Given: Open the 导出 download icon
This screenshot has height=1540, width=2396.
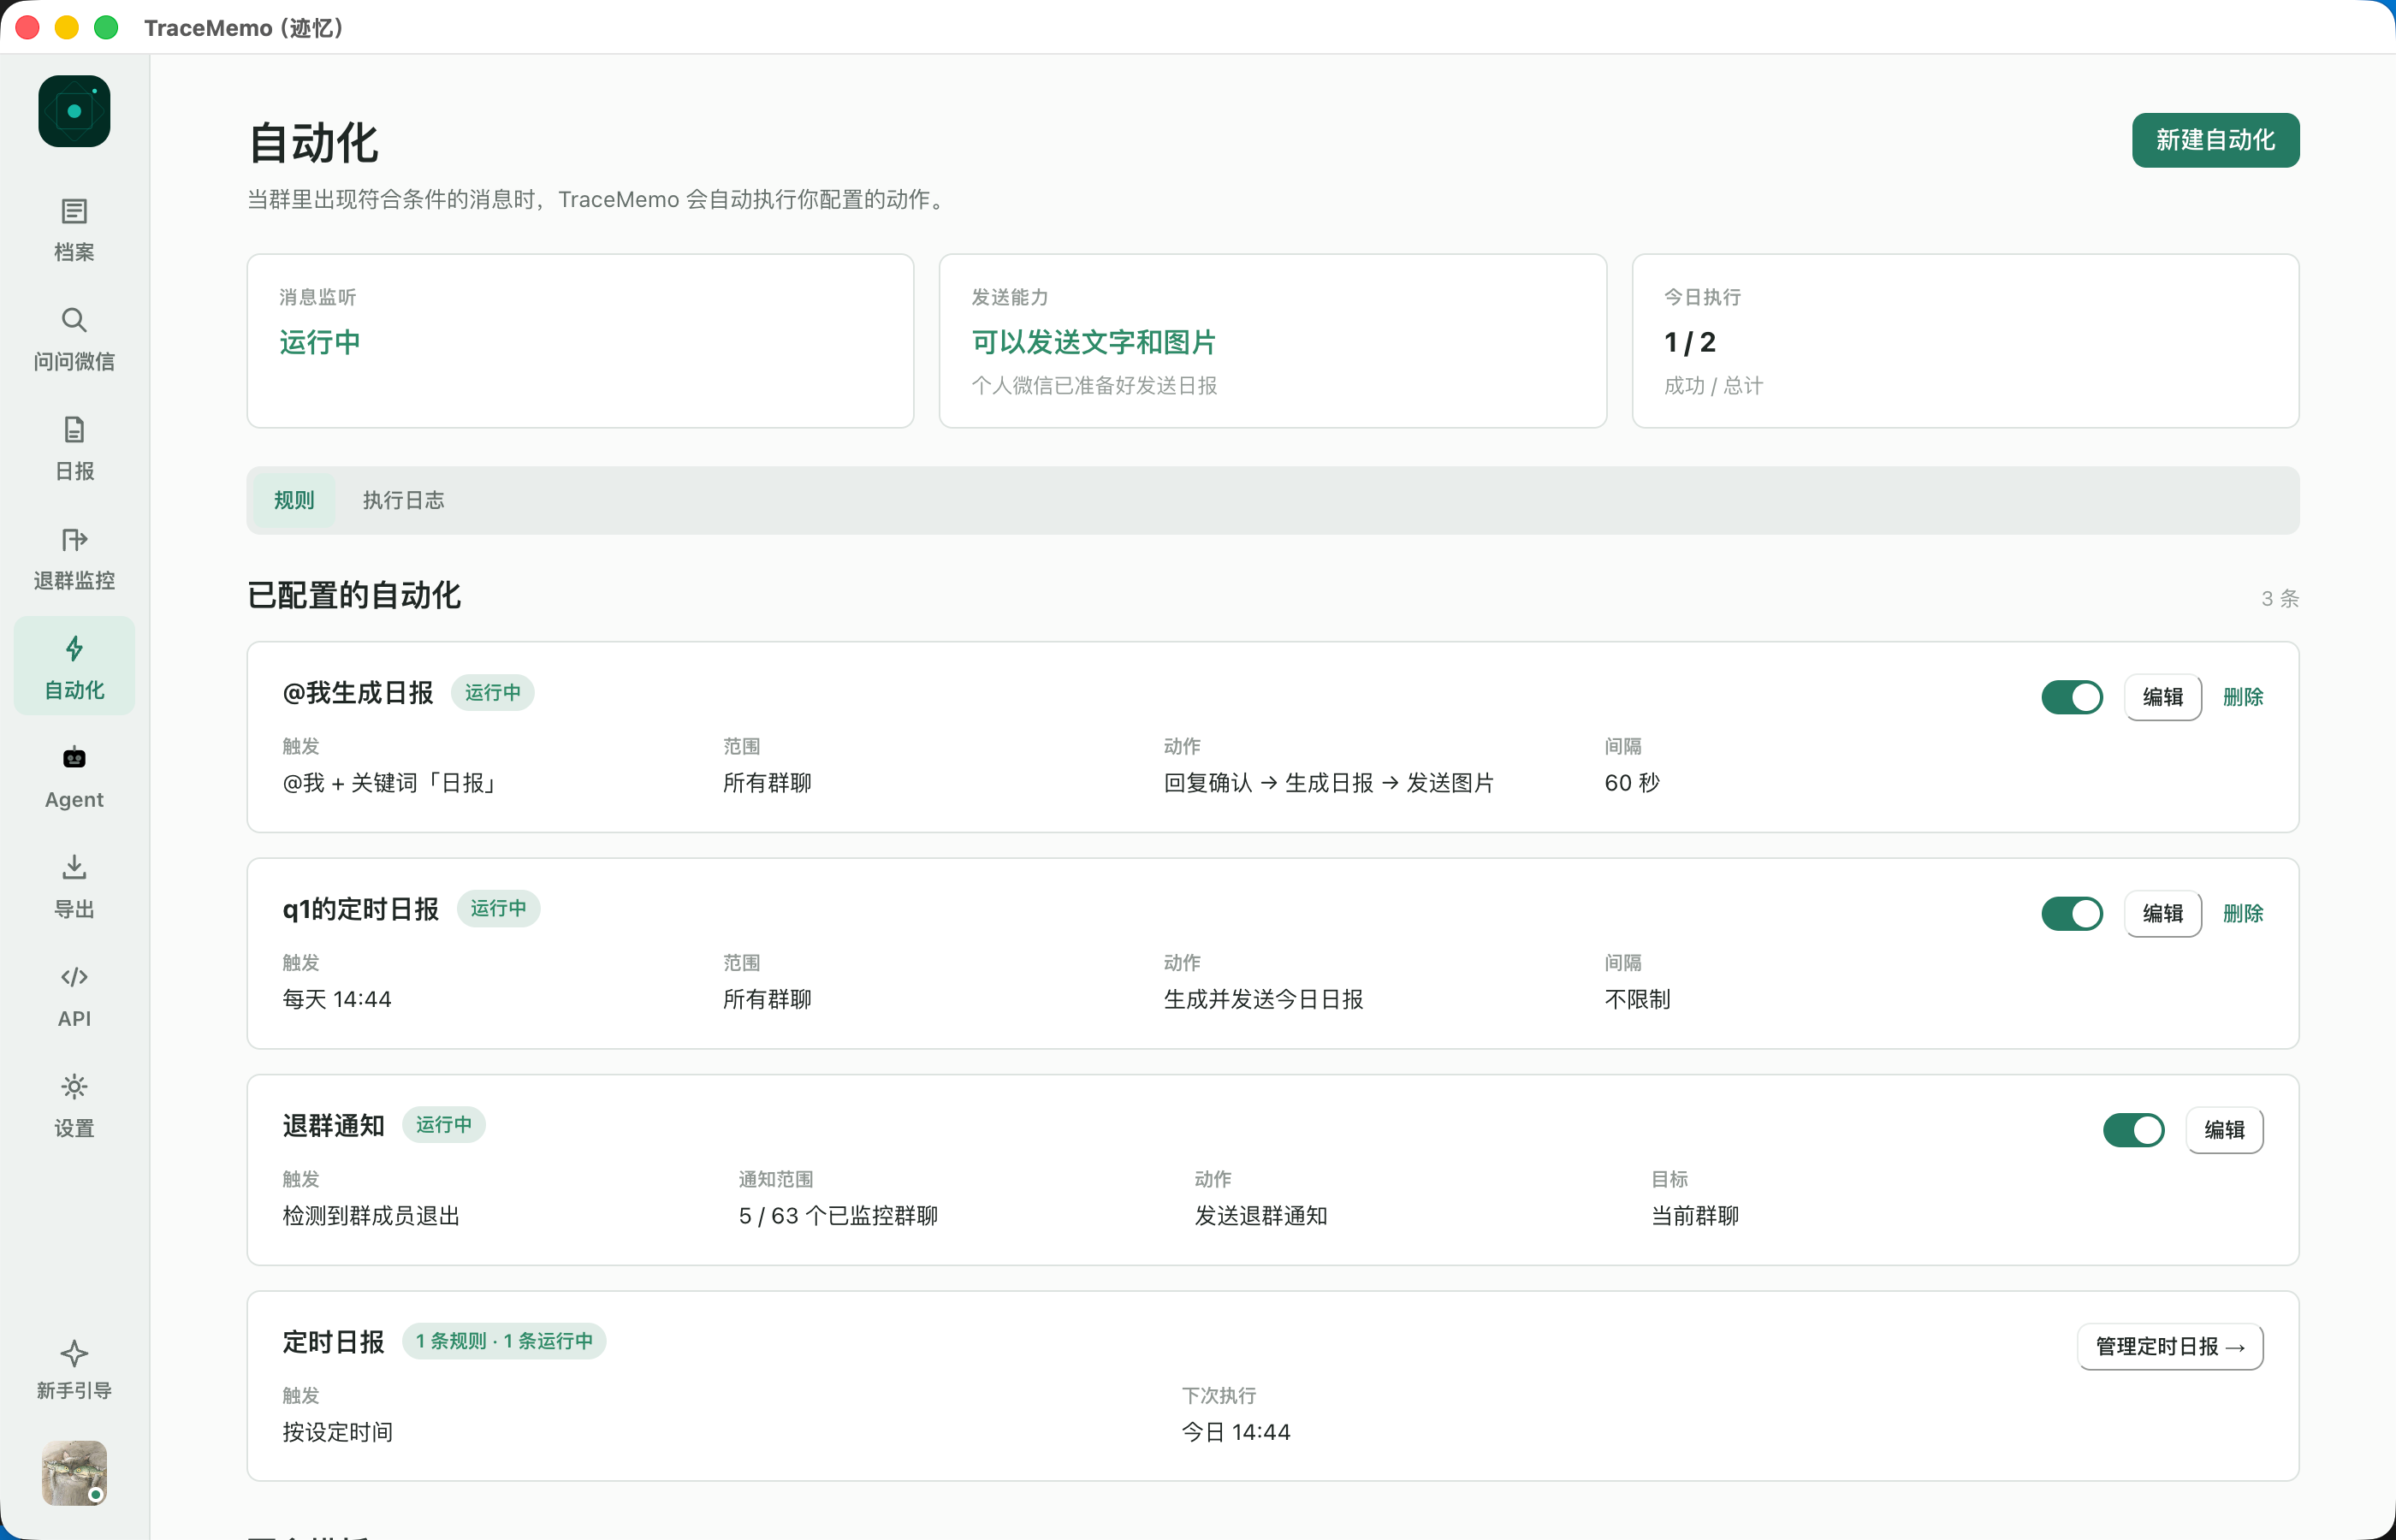Looking at the screenshot, I should [x=74, y=867].
